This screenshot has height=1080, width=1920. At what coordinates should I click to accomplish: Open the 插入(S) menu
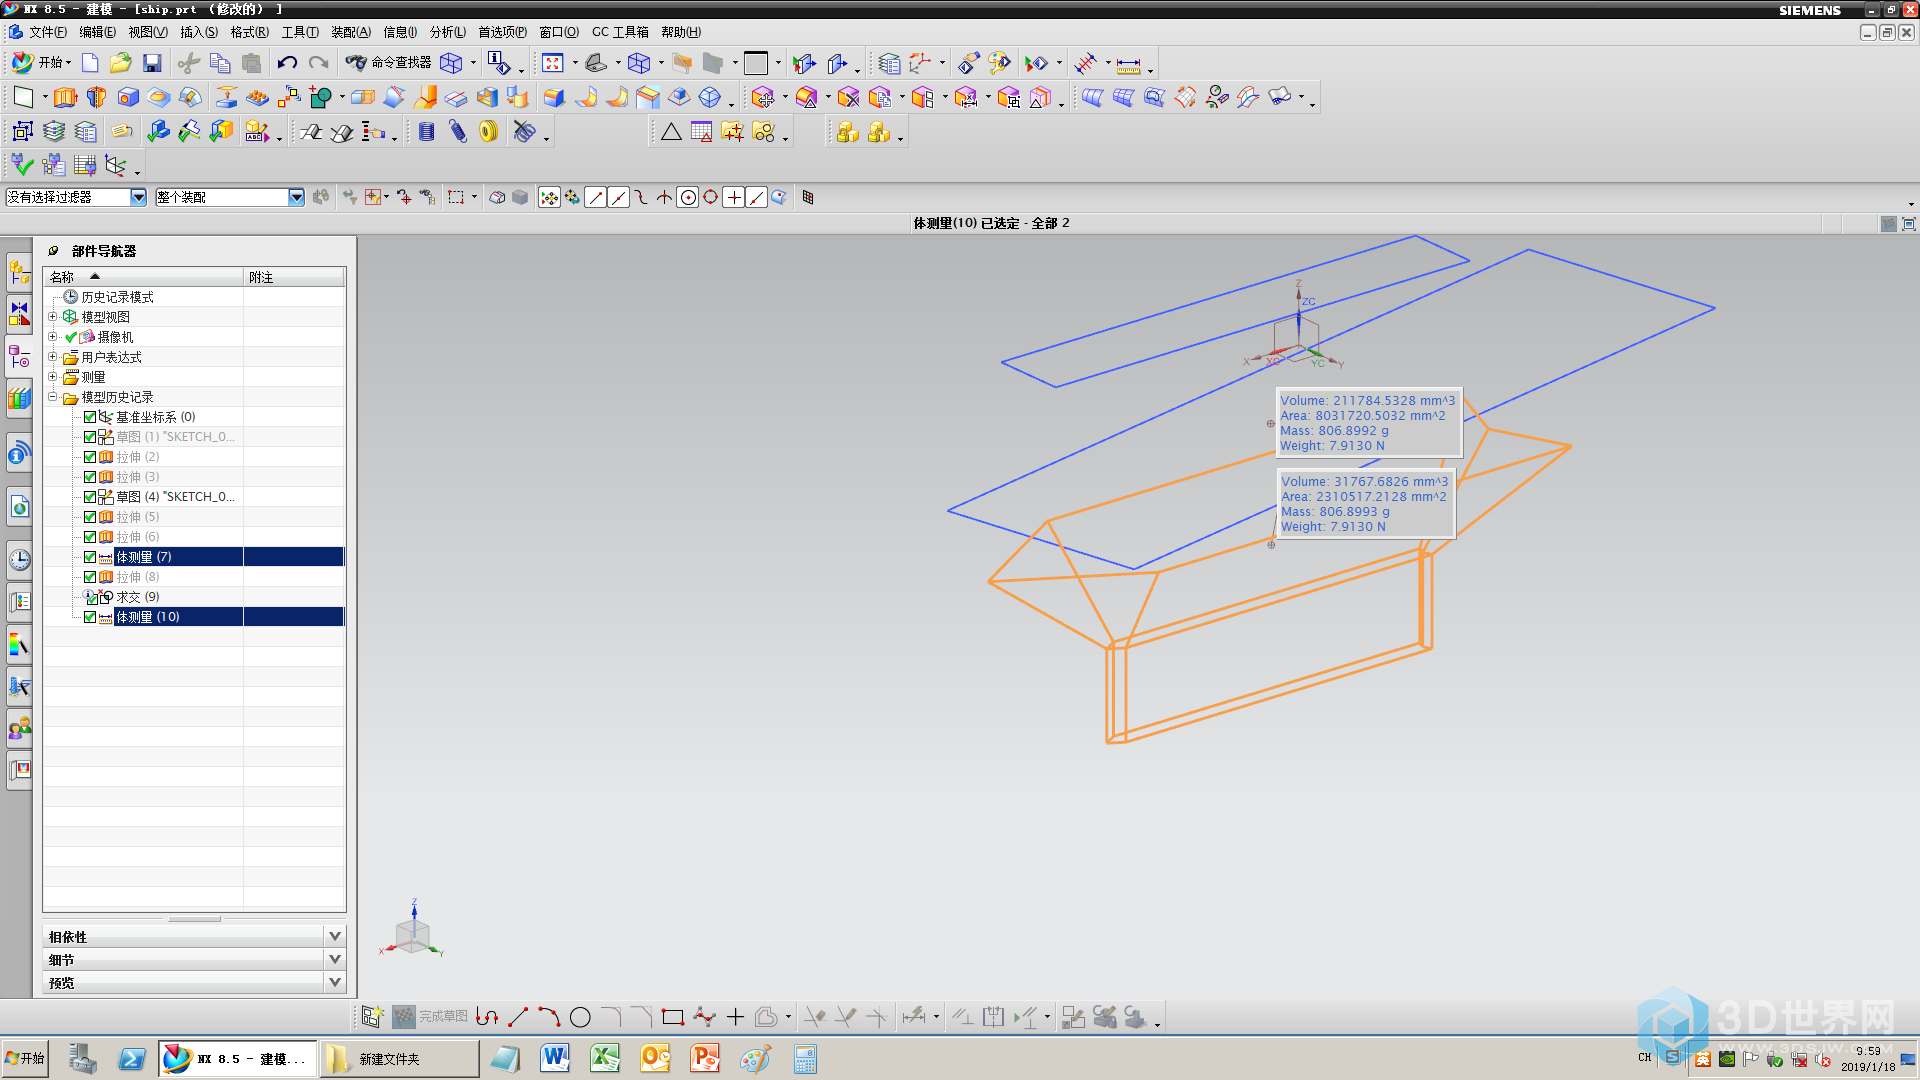pos(199,32)
